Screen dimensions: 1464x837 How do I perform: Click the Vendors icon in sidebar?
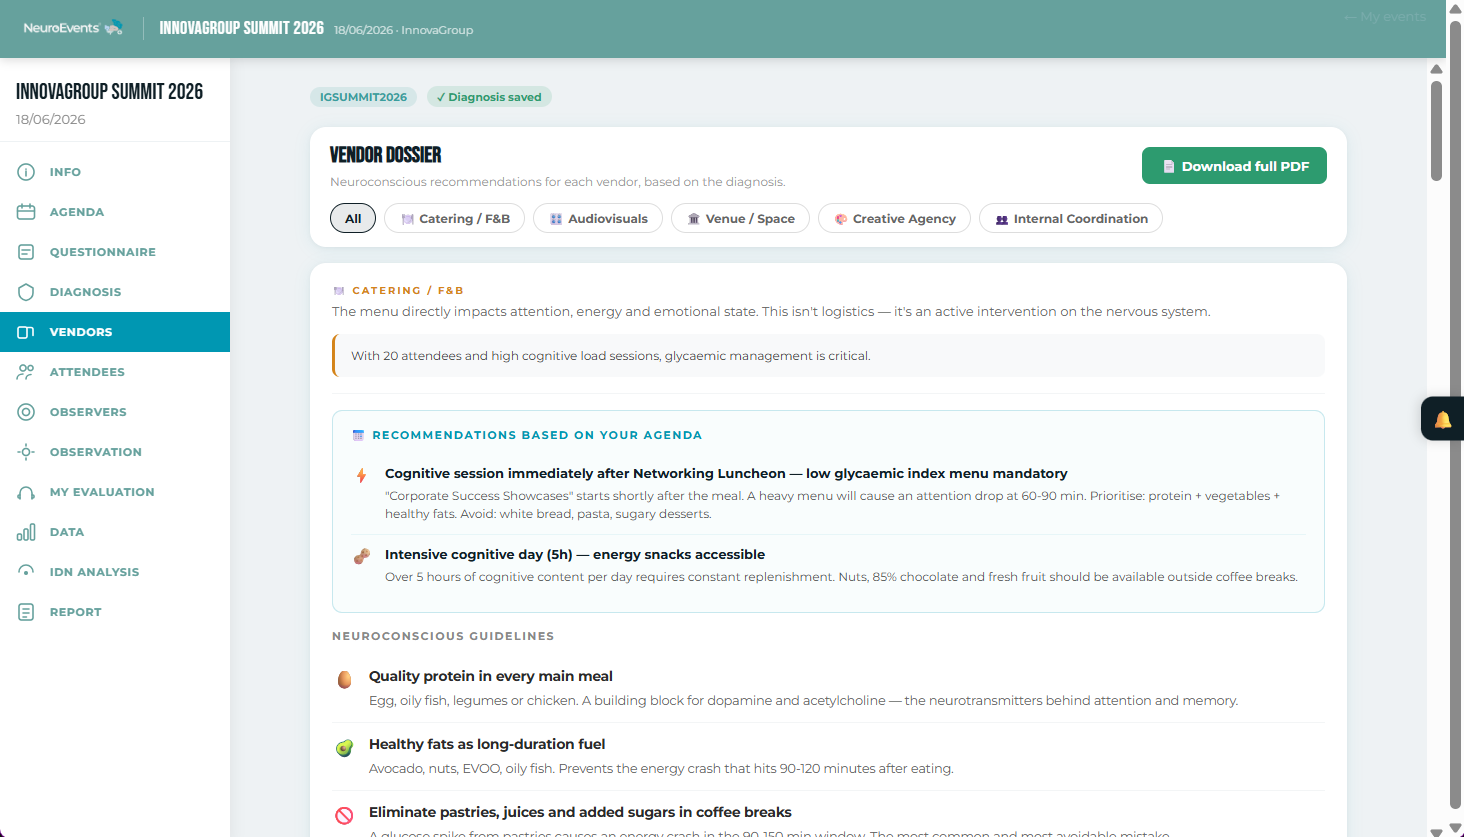26,332
